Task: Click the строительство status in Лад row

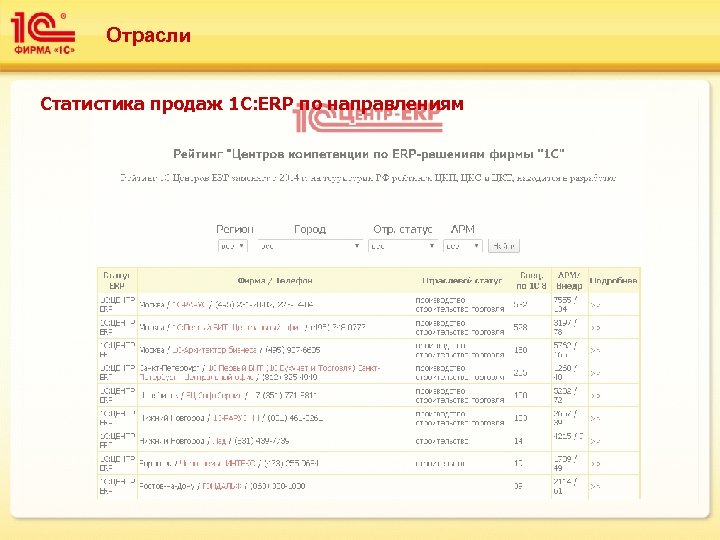Action: point(442,441)
